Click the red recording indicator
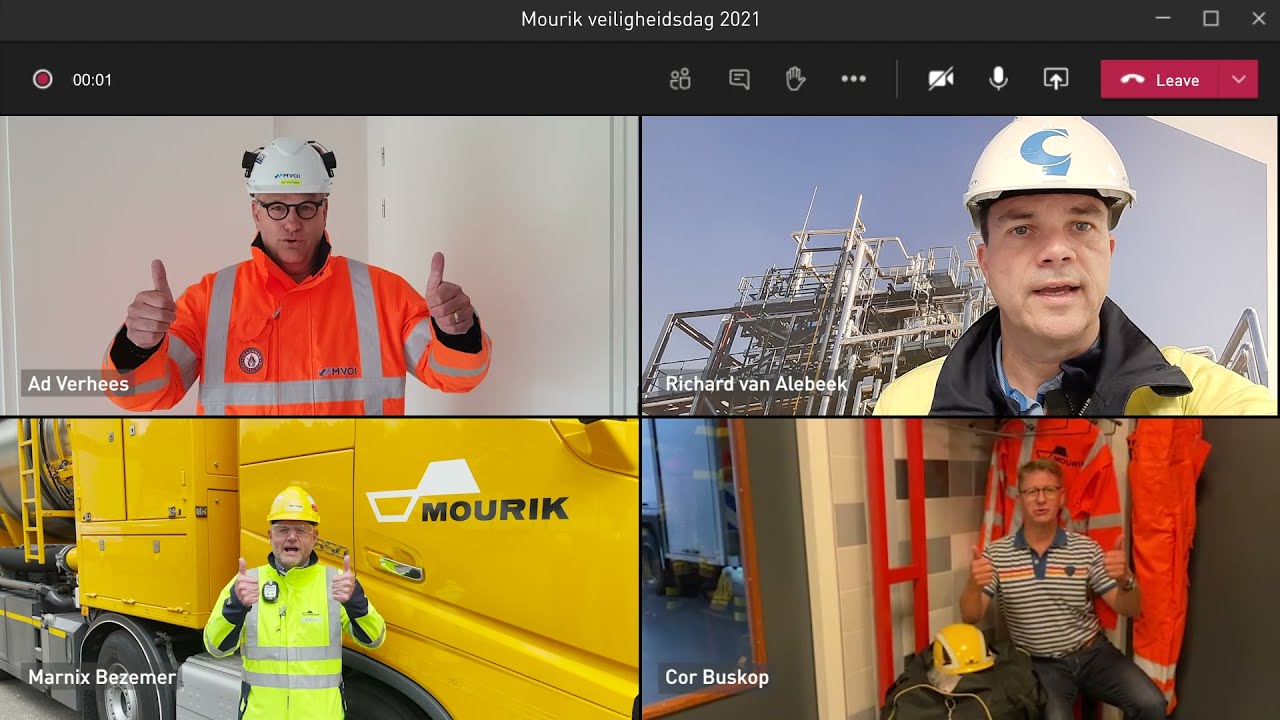 pyautogui.click(x=42, y=79)
